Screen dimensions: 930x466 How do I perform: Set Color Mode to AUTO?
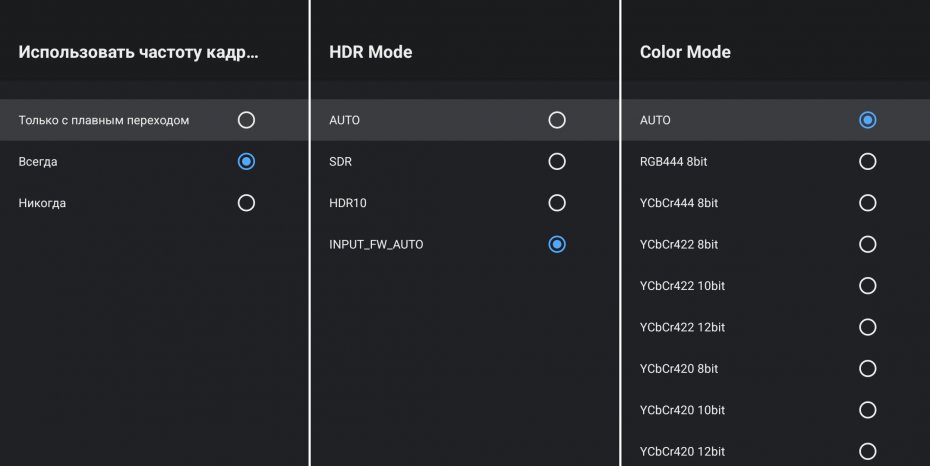point(867,120)
